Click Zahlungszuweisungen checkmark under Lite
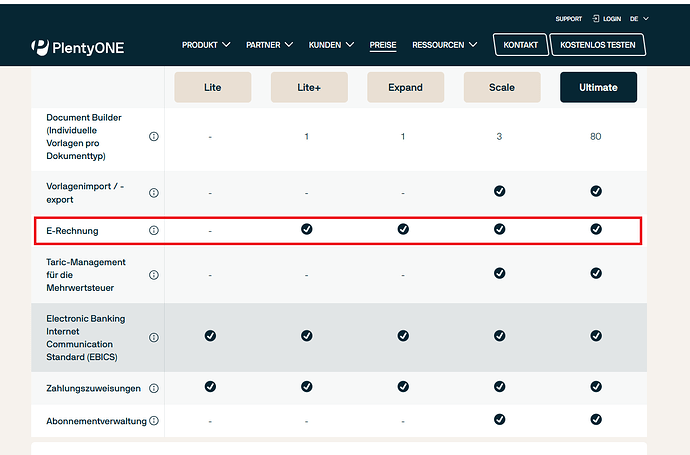This screenshot has height=455, width=690. click(210, 386)
